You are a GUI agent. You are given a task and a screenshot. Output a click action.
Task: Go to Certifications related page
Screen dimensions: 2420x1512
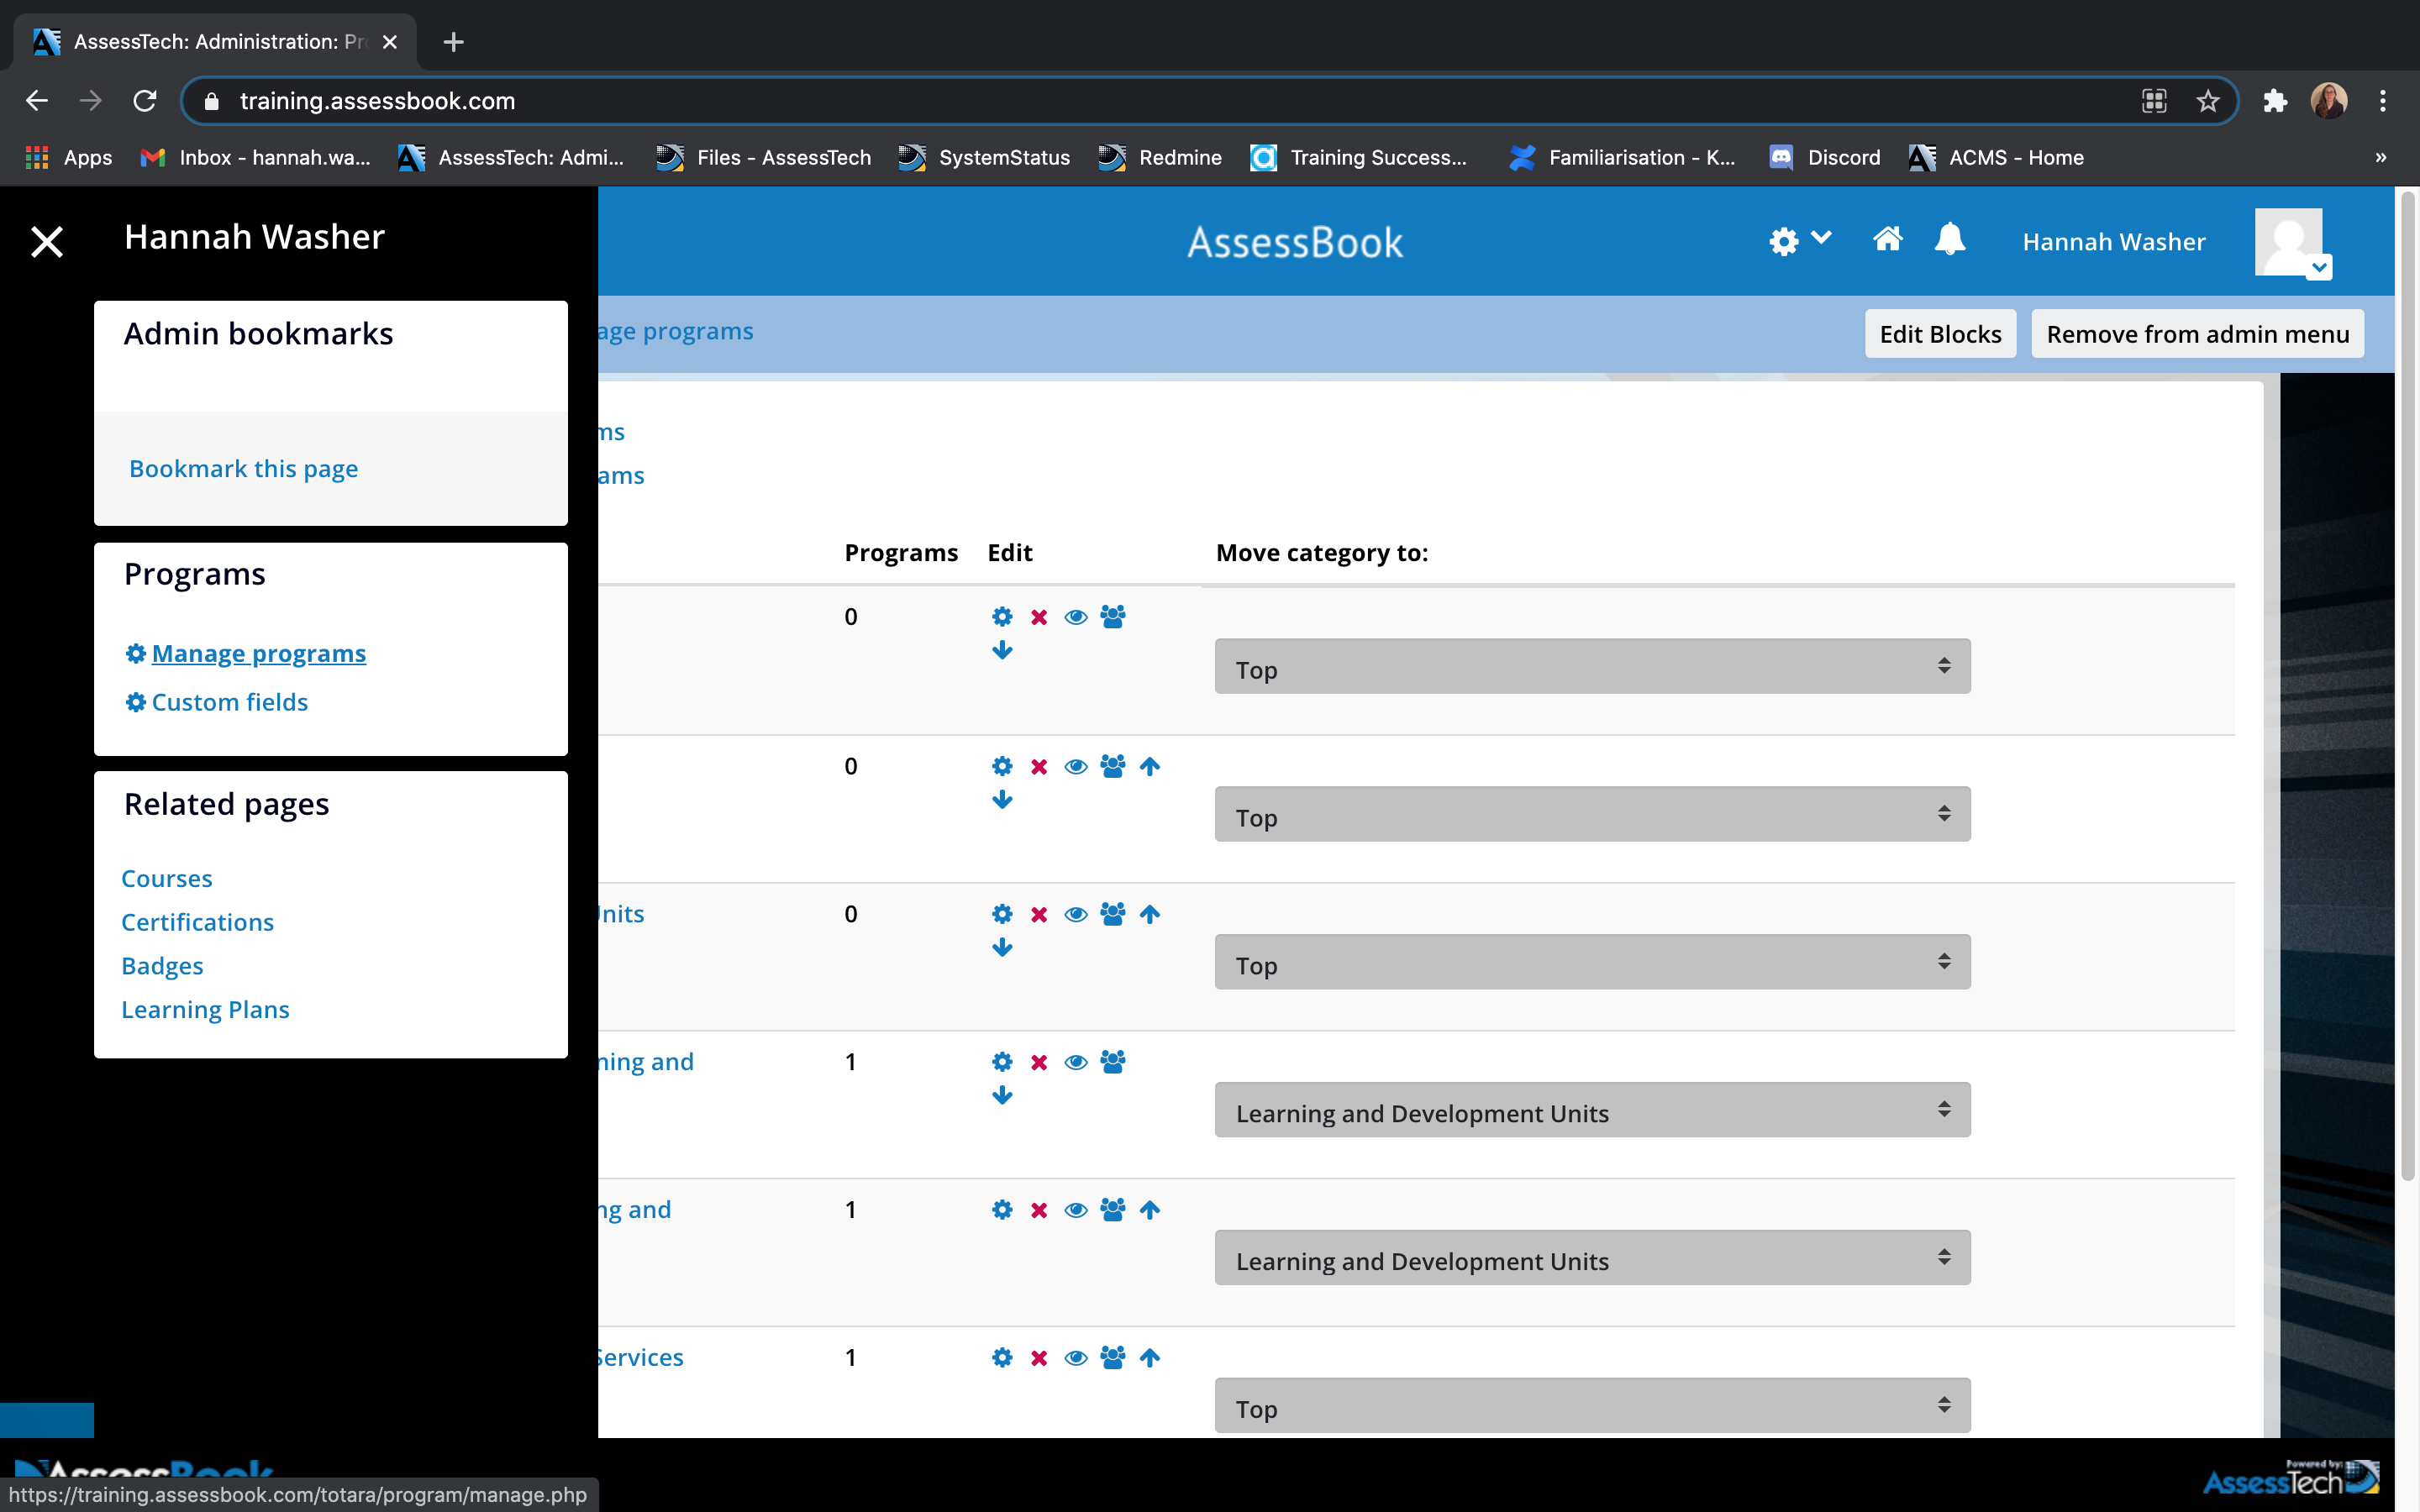click(x=197, y=922)
